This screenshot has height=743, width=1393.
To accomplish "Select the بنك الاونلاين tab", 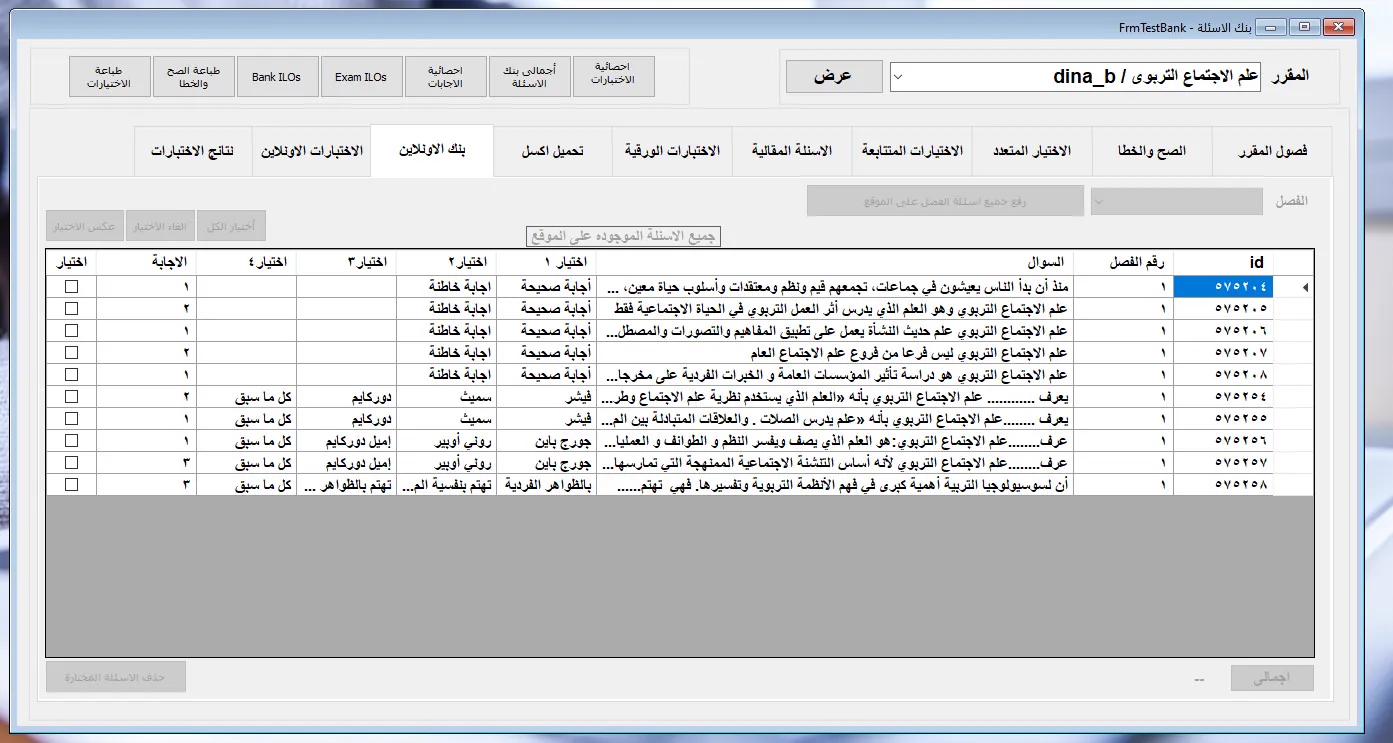I will pyautogui.click(x=432, y=151).
